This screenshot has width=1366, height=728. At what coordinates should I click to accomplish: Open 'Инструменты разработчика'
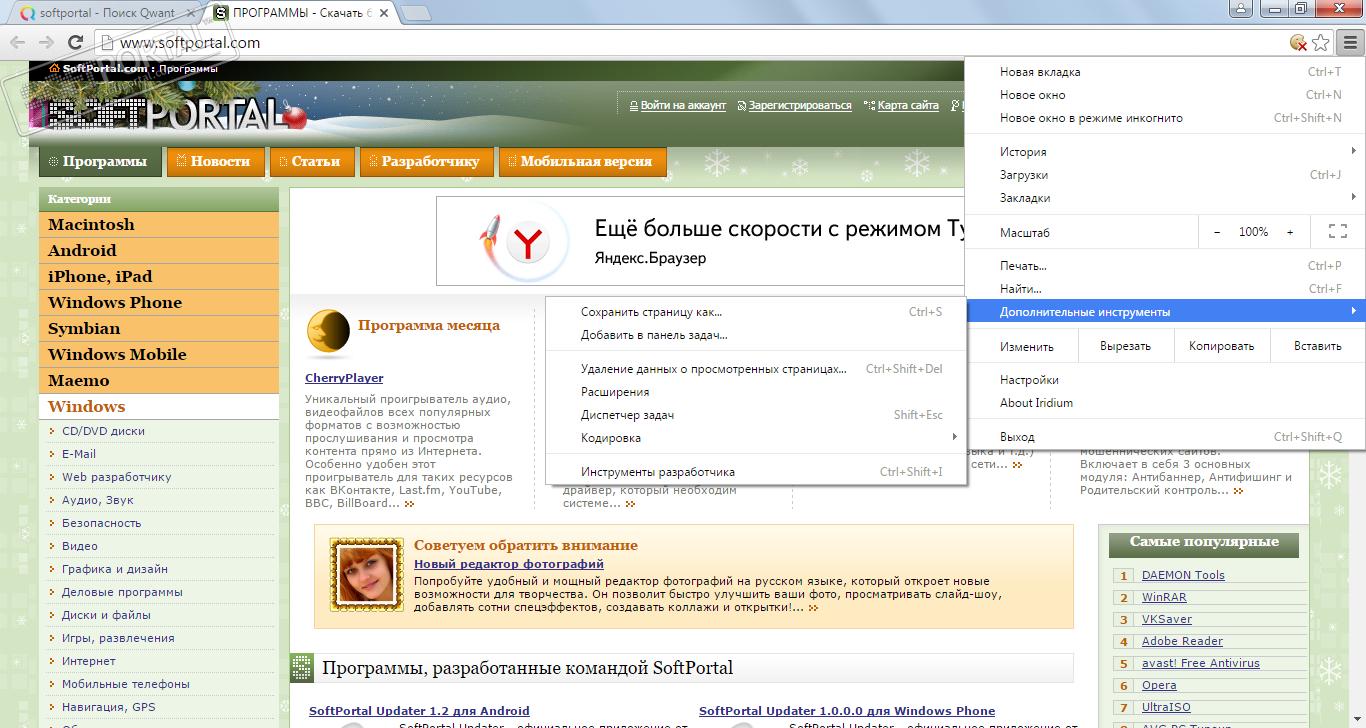pos(756,472)
